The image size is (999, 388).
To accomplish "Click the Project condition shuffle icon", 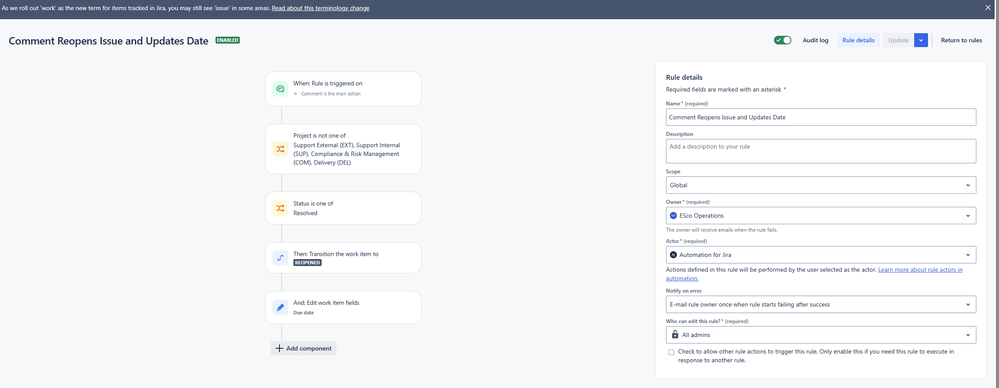I will point(280,149).
